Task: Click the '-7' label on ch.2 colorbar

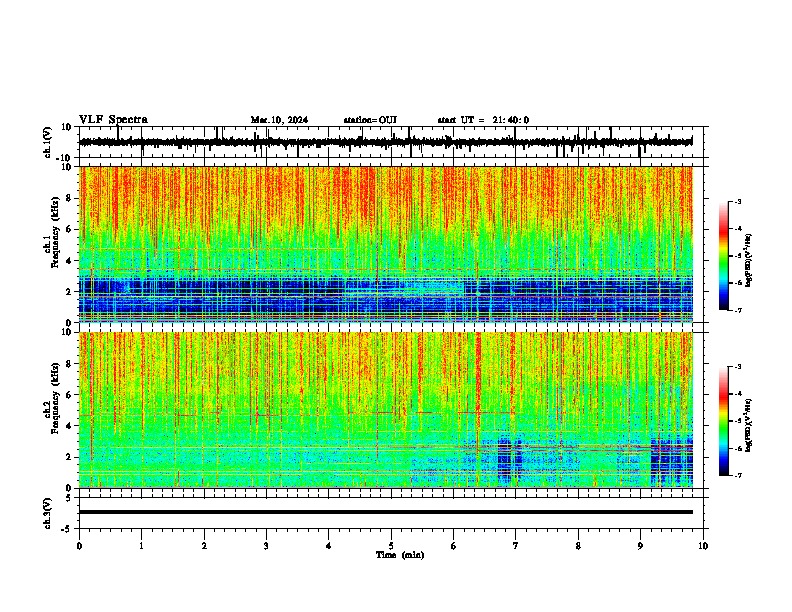Action: click(x=738, y=476)
